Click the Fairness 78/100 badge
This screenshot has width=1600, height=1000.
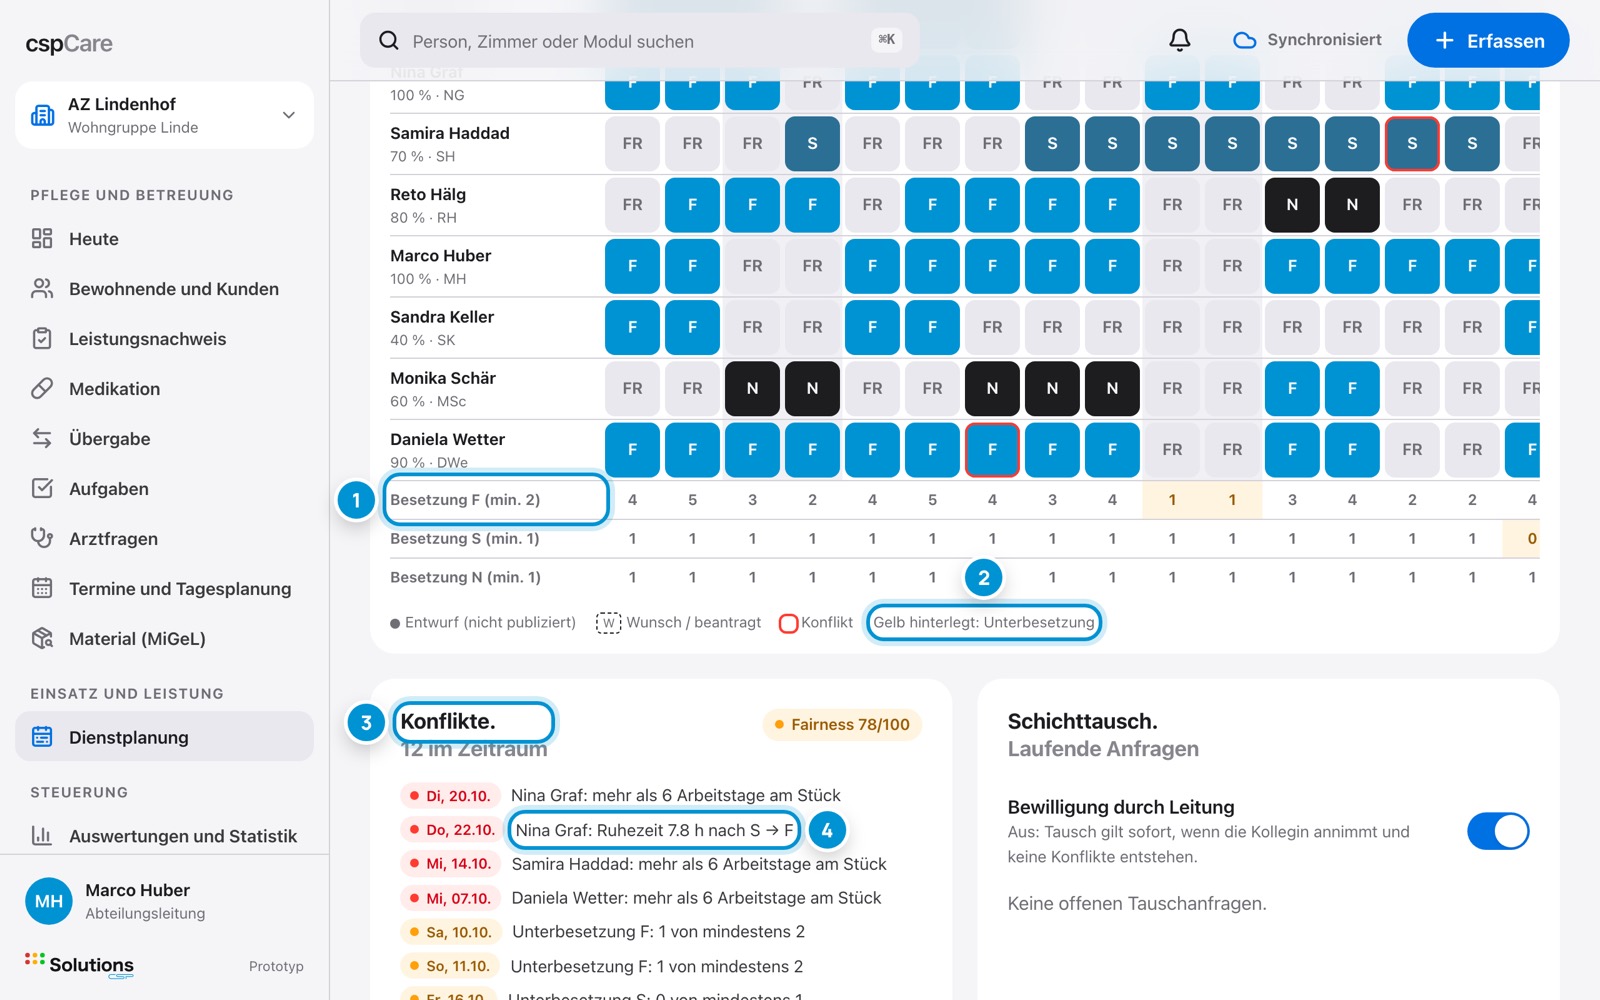coord(842,724)
